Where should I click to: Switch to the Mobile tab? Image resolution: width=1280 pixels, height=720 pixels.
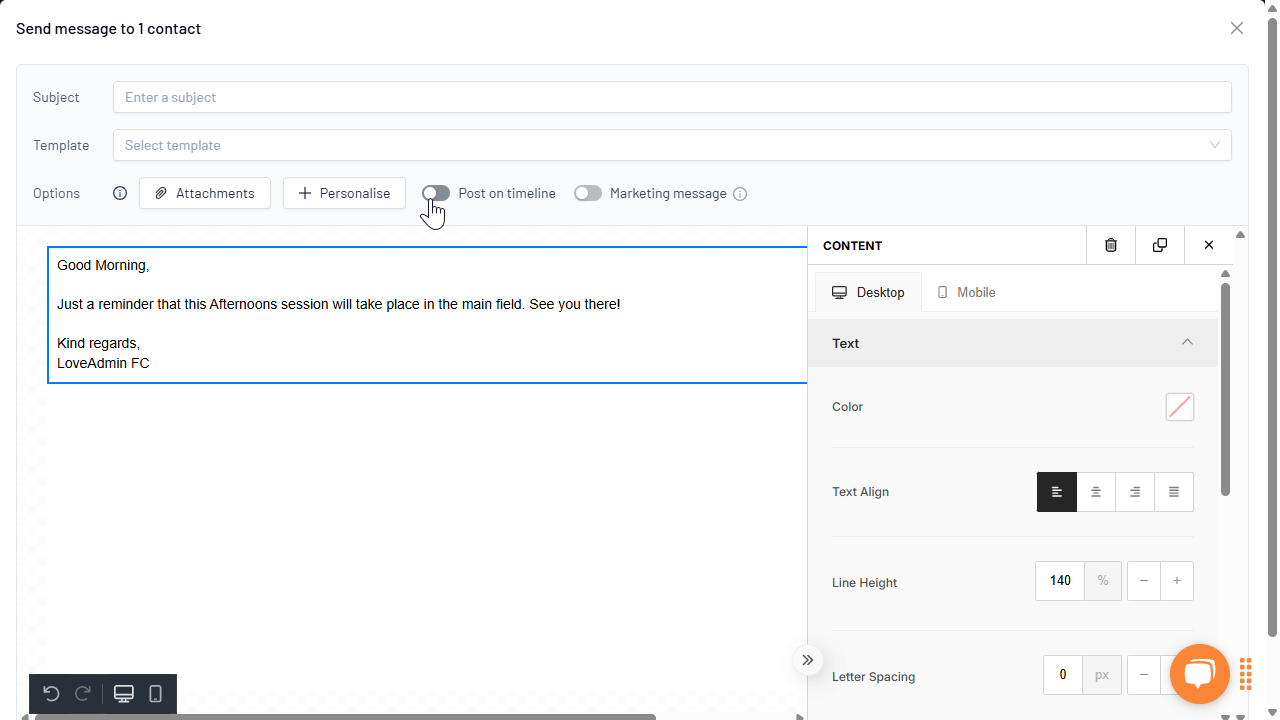tap(966, 292)
